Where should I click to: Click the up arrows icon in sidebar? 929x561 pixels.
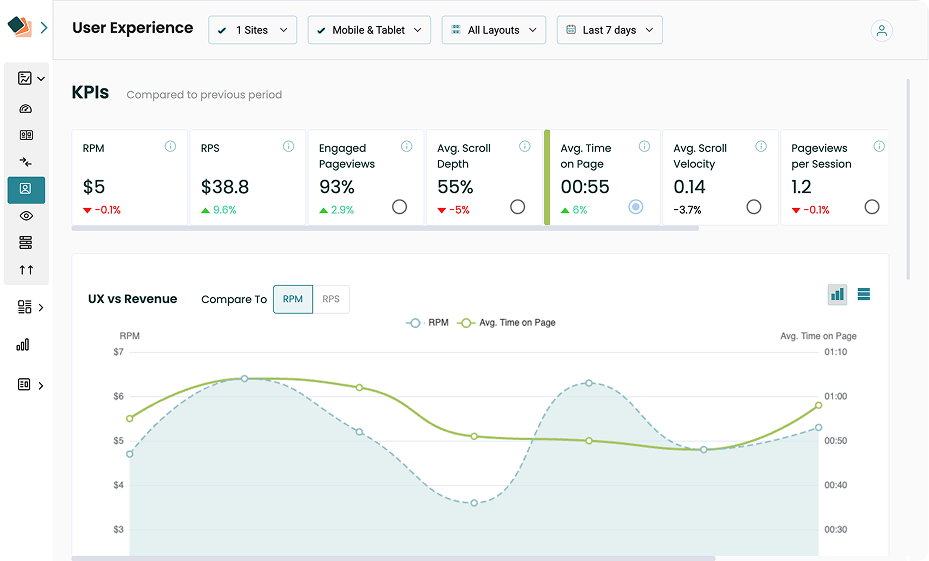pyautogui.click(x=26, y=270)
